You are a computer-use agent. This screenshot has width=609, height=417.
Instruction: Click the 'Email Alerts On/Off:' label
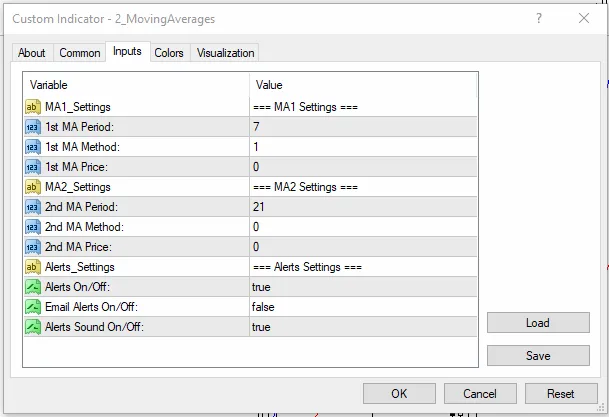tap(91, 307)
